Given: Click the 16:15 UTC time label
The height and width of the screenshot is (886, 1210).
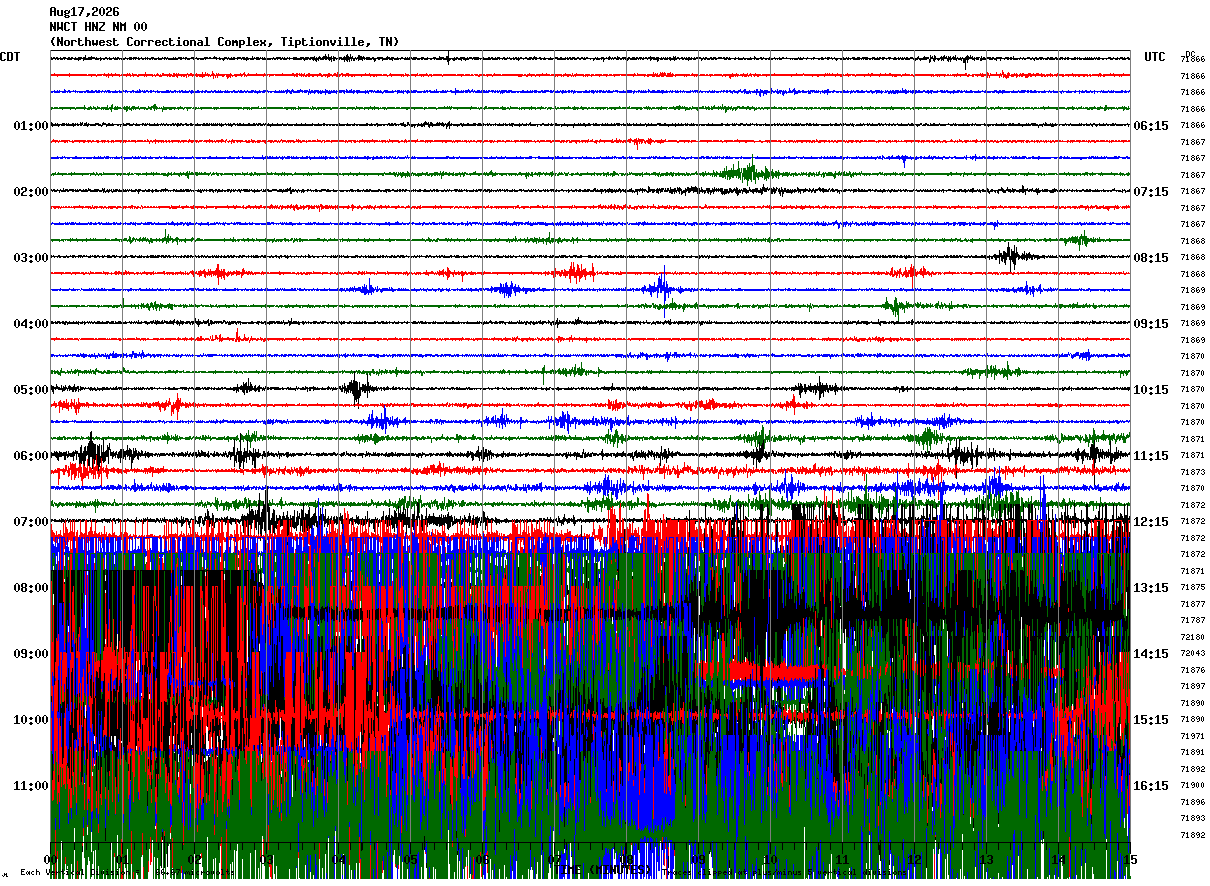Looking at the screenshot, I should click(x=1151, y=786).
